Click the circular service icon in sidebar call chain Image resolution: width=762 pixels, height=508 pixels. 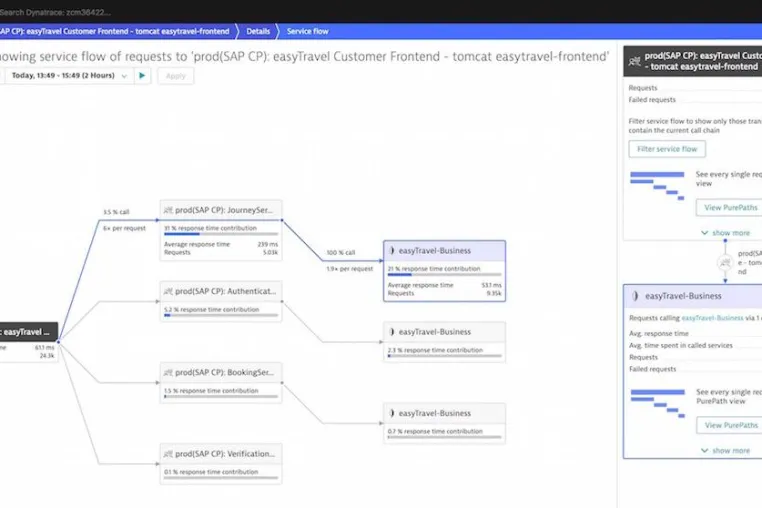point(725,263)
